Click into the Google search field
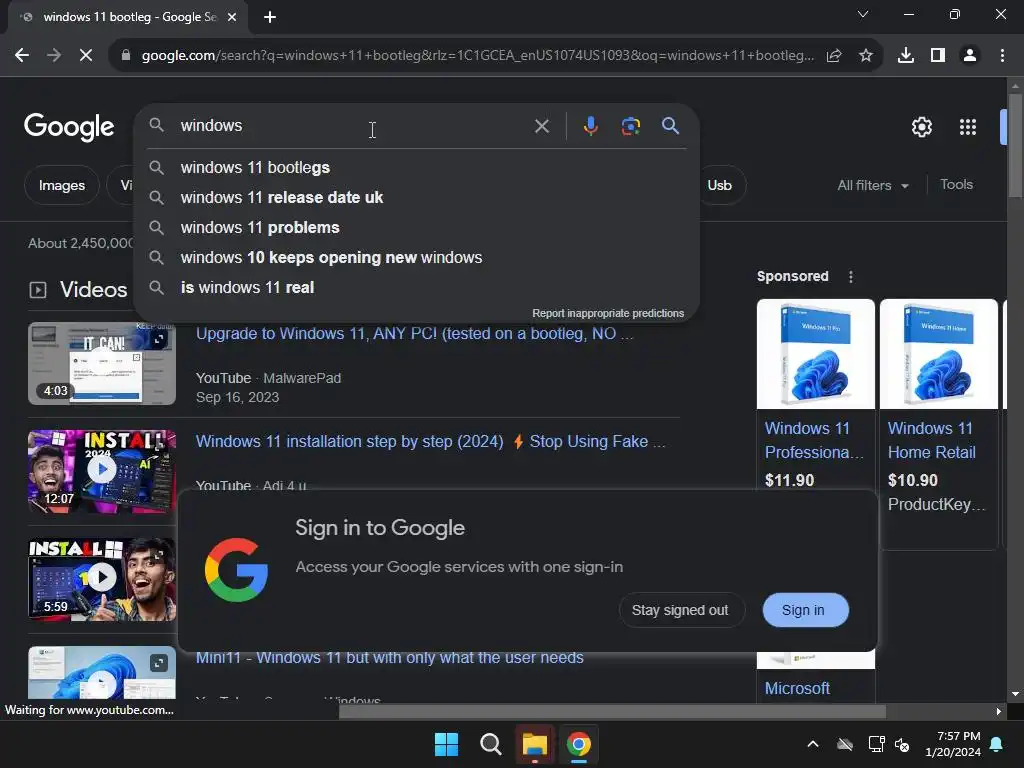 353,126
